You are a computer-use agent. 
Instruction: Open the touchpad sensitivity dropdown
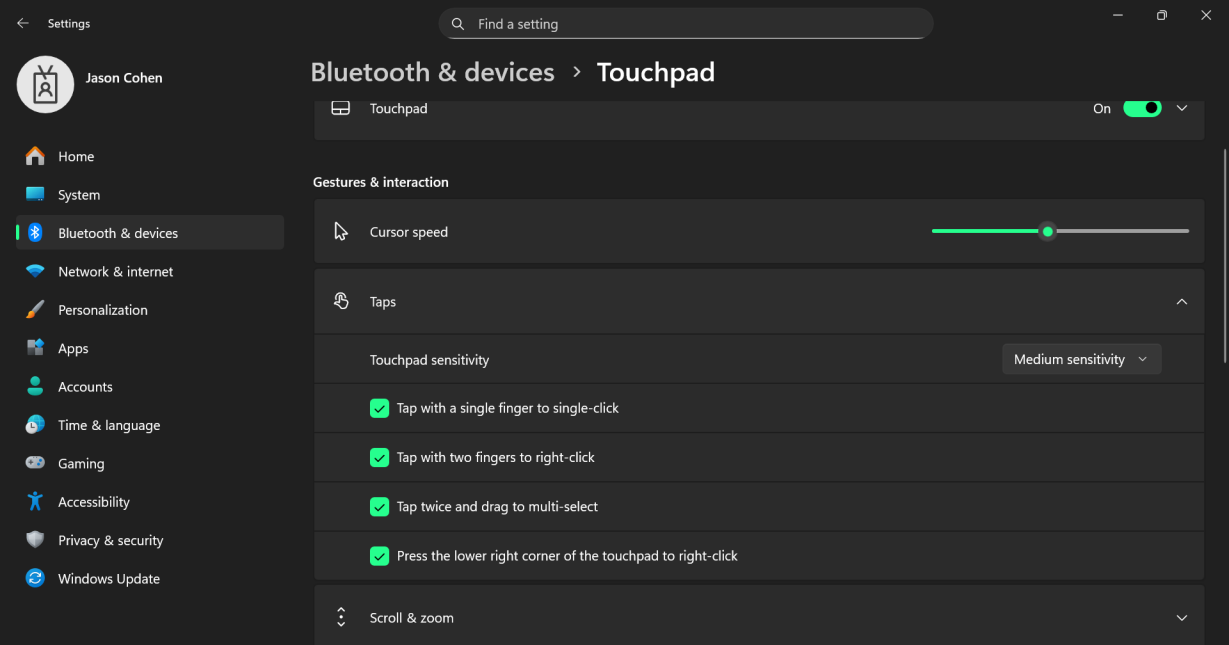point(1081,359)
